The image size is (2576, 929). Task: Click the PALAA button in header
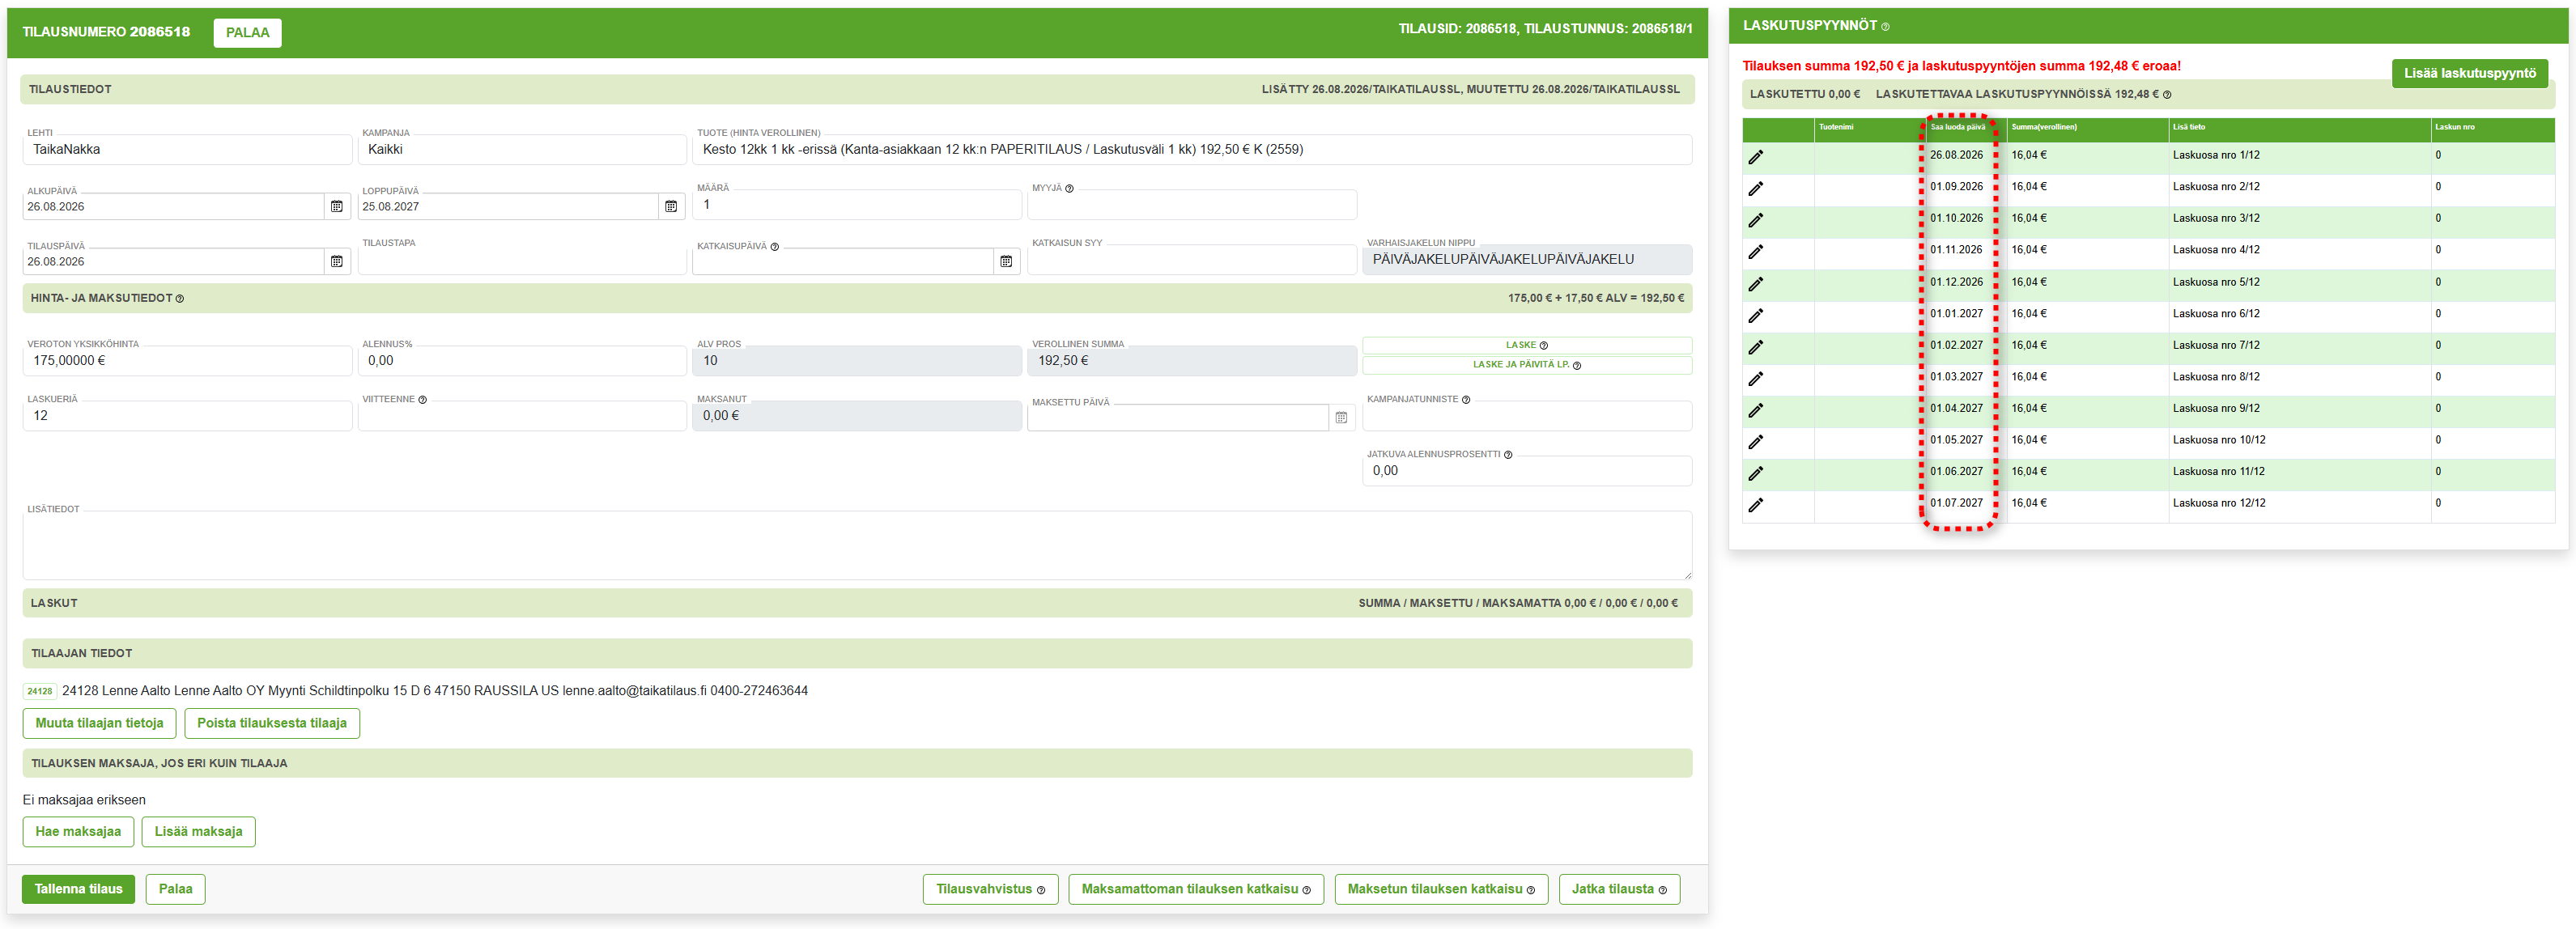(x=247, y=33)
